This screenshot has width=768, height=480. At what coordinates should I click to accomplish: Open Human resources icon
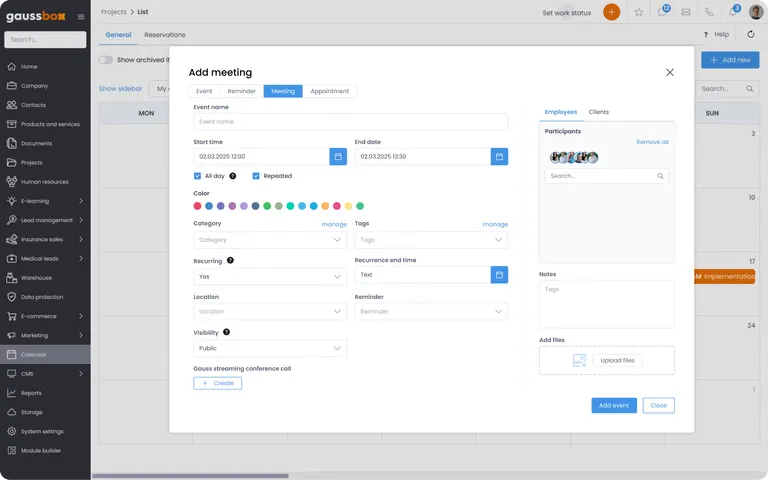(x=12, y=182)
